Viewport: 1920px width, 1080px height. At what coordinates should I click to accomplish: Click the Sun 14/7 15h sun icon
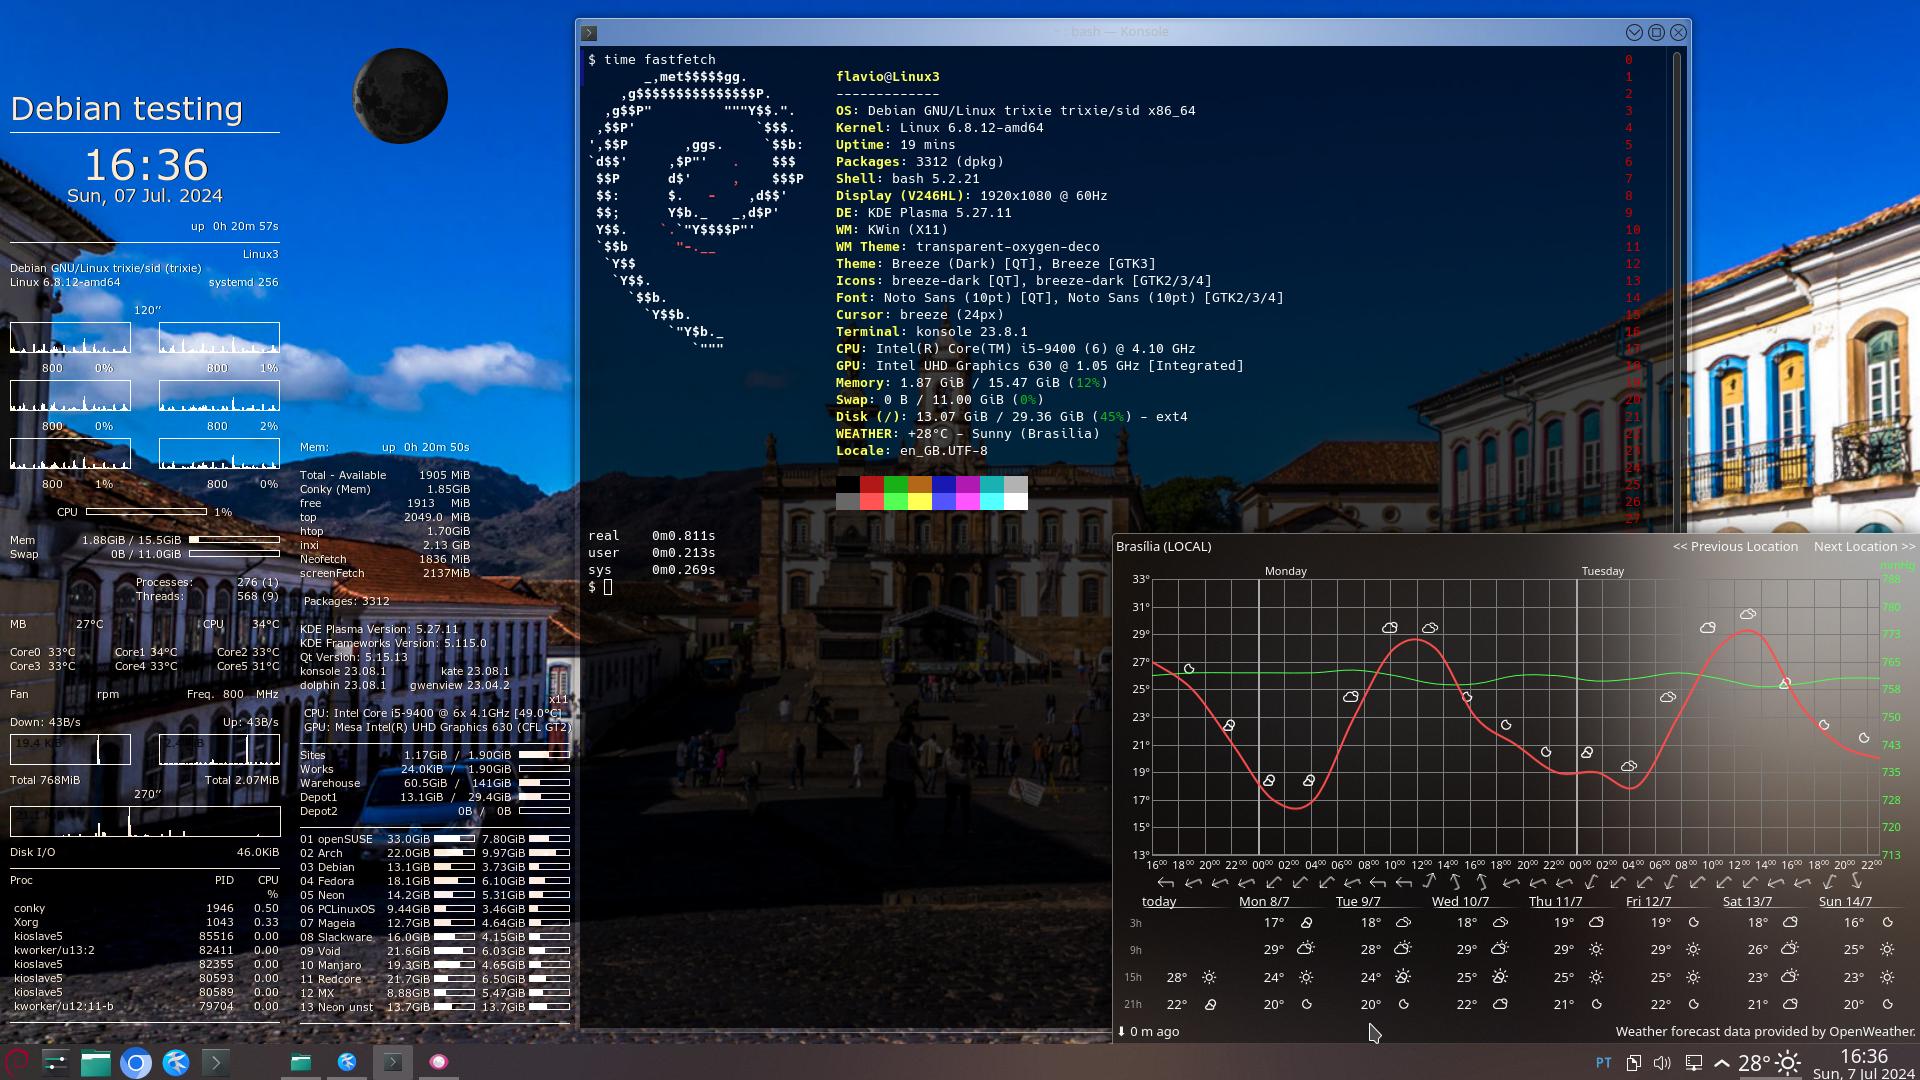pos(1887,977)
